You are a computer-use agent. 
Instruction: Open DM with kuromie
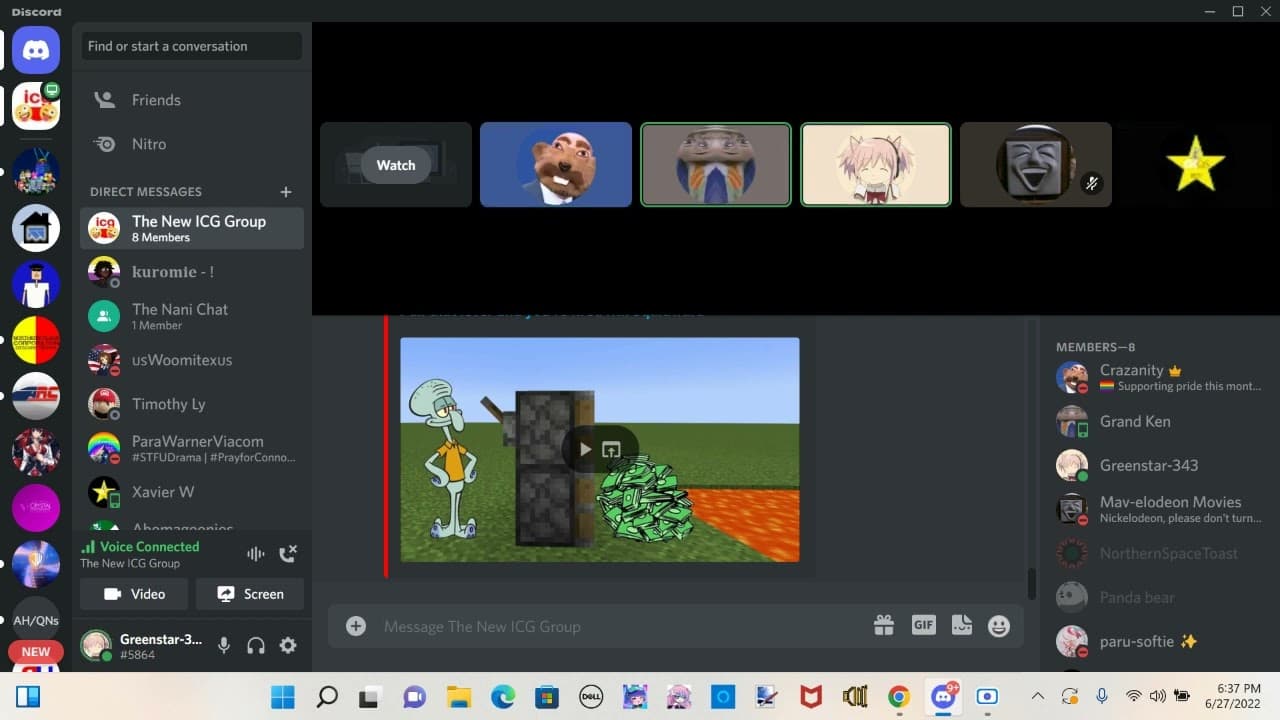(192, 272)
